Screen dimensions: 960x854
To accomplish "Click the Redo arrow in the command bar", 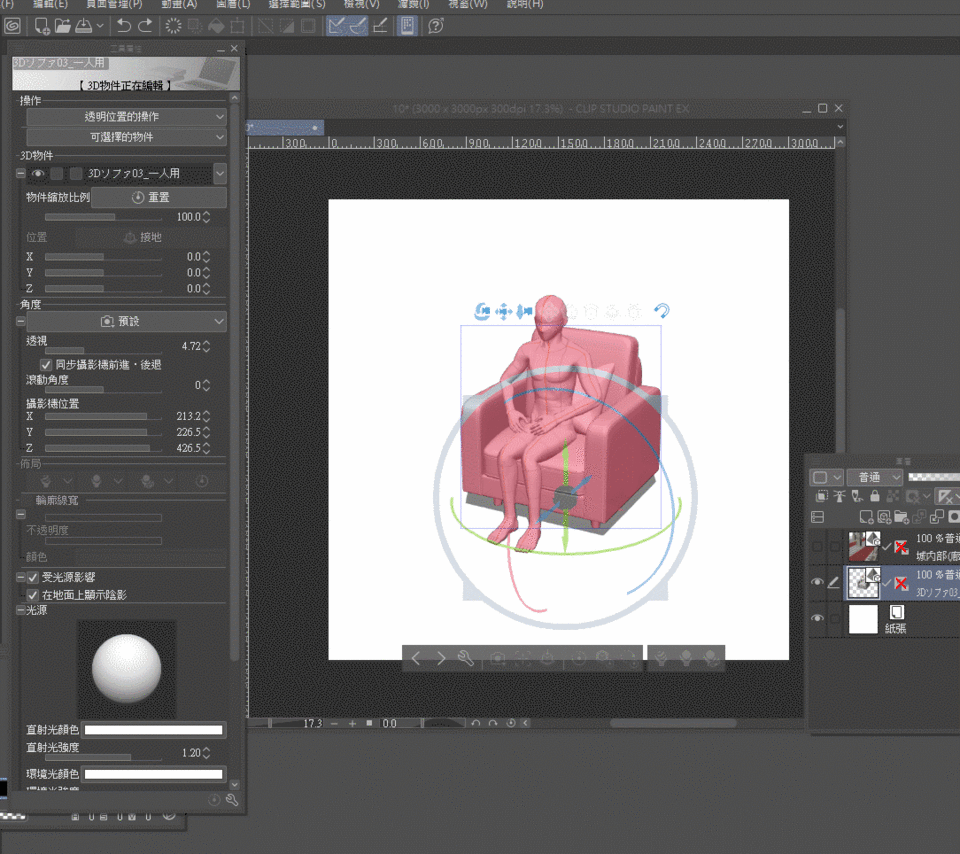I will pyautogui.click(x=146, y=26).
